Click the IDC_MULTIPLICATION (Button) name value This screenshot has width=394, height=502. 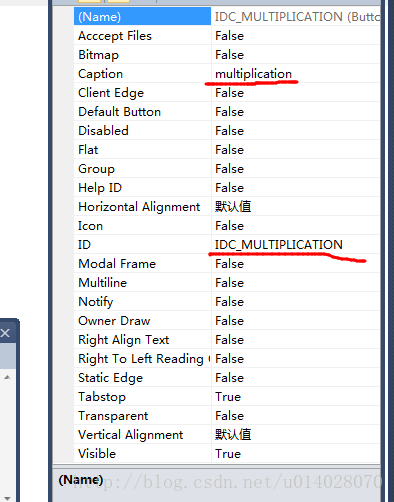click(296, 16)
